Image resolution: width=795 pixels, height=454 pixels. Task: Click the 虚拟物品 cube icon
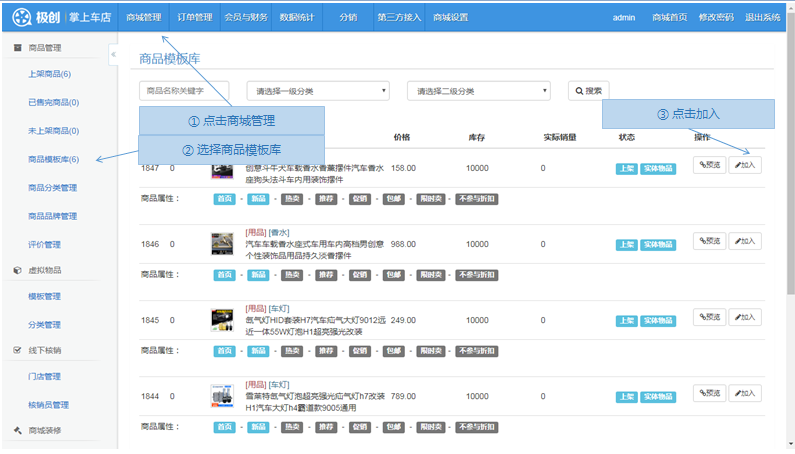[x=18, y=270]
